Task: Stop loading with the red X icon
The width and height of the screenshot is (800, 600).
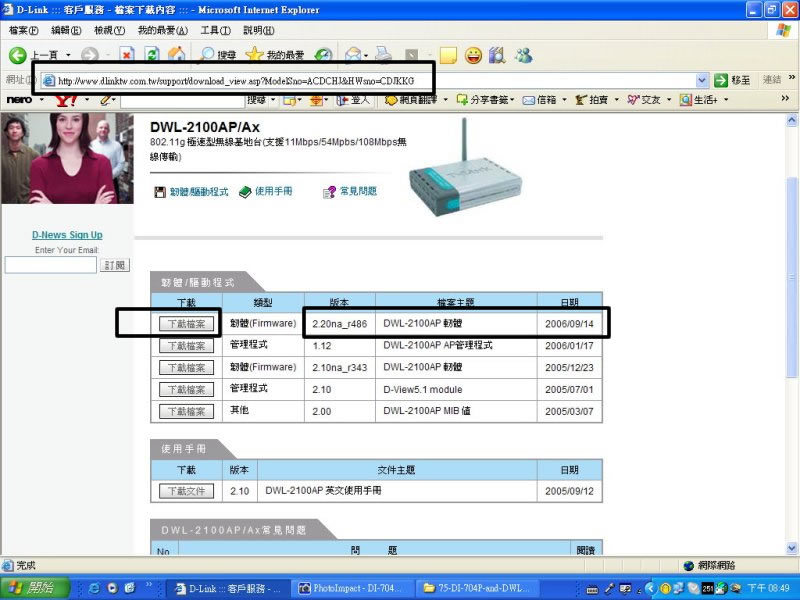Action: click(127, 55)
